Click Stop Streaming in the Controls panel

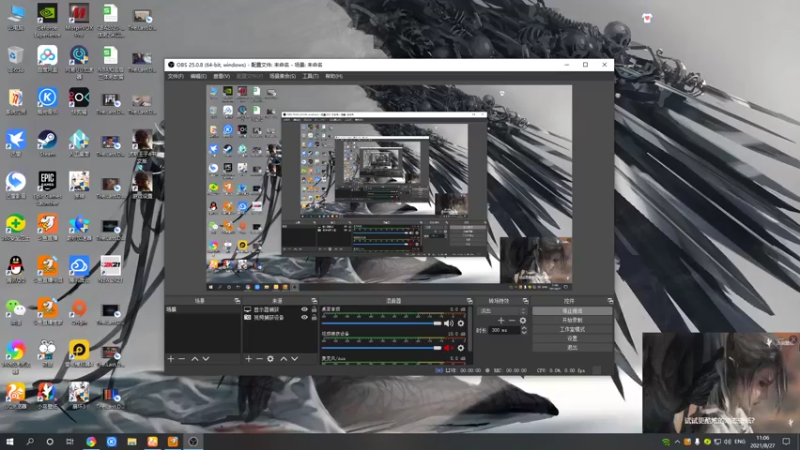tap(572, 311)
